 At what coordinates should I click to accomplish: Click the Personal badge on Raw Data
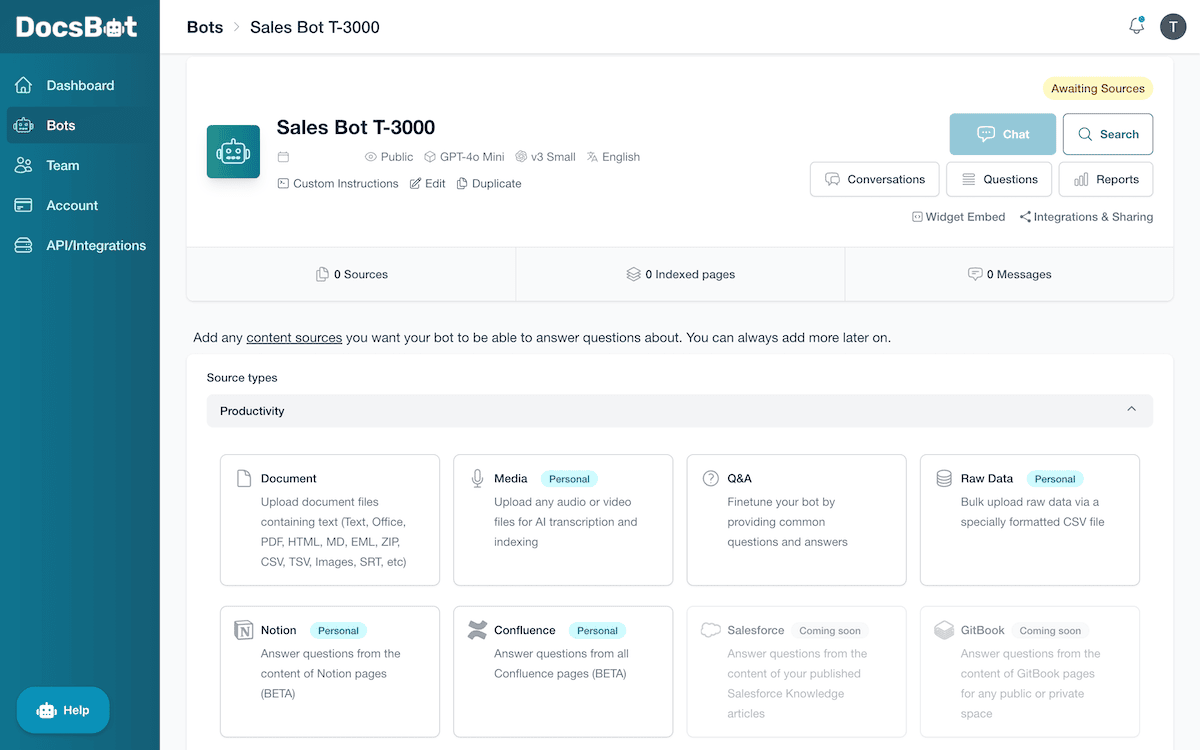tap(1055, 479)
